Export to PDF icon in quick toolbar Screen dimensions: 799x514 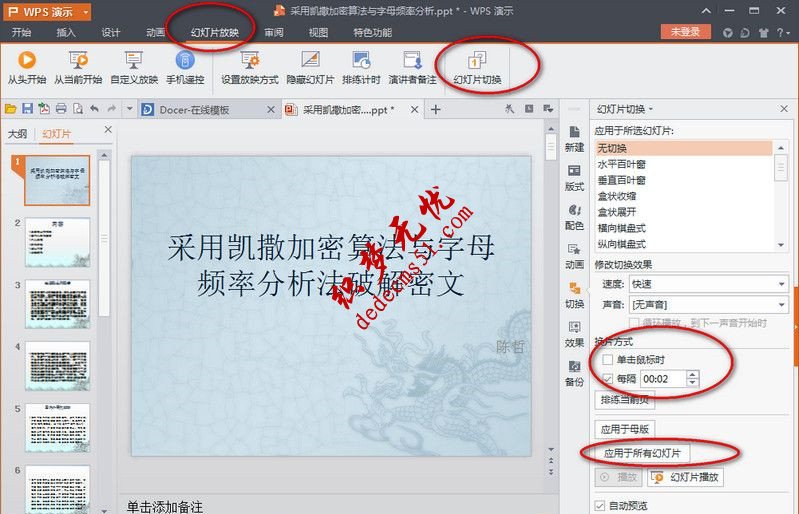[44, 109]
